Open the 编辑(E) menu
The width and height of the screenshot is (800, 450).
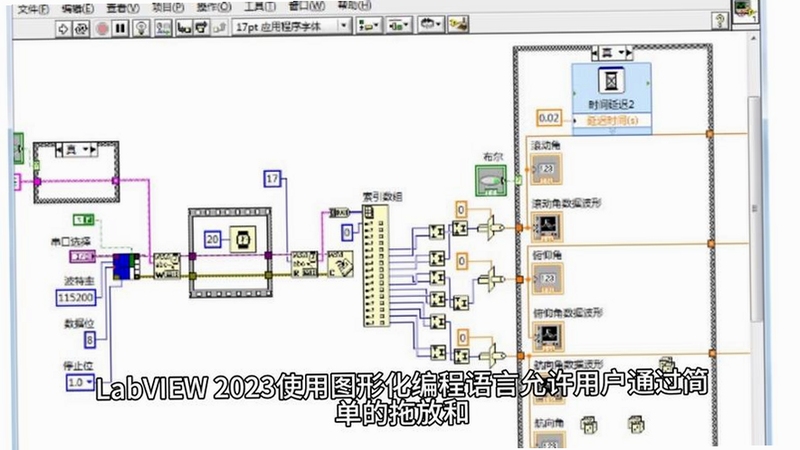pos(78,9)
